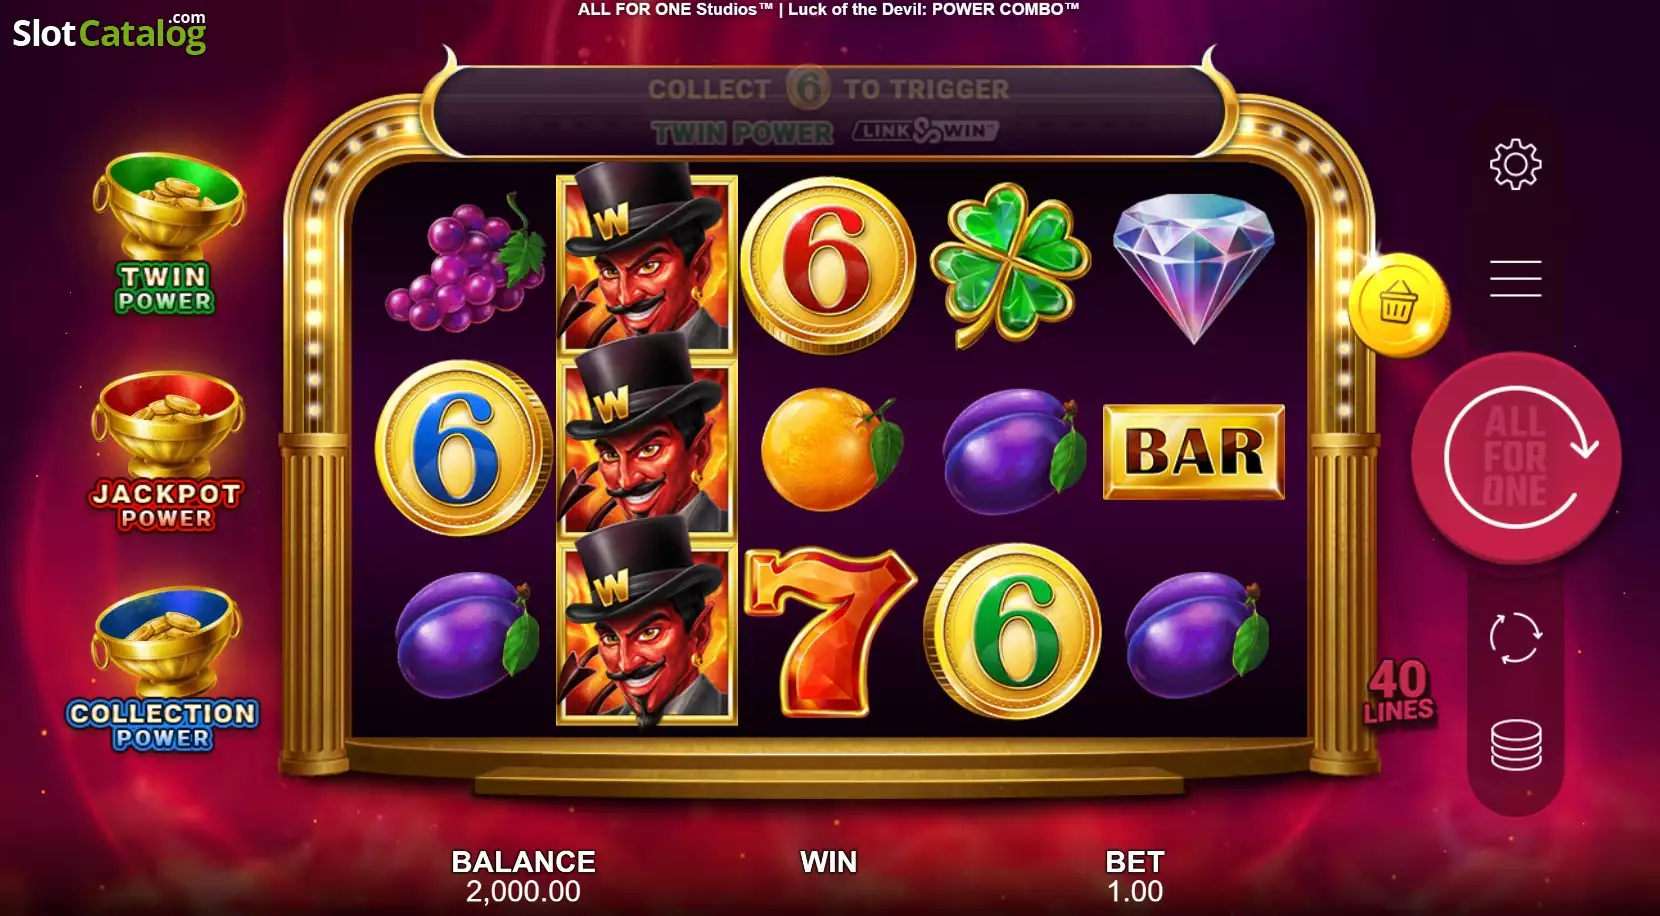1660x916 pixels.
Task: Click the blue 6 coin symbol
Action: 461,448
